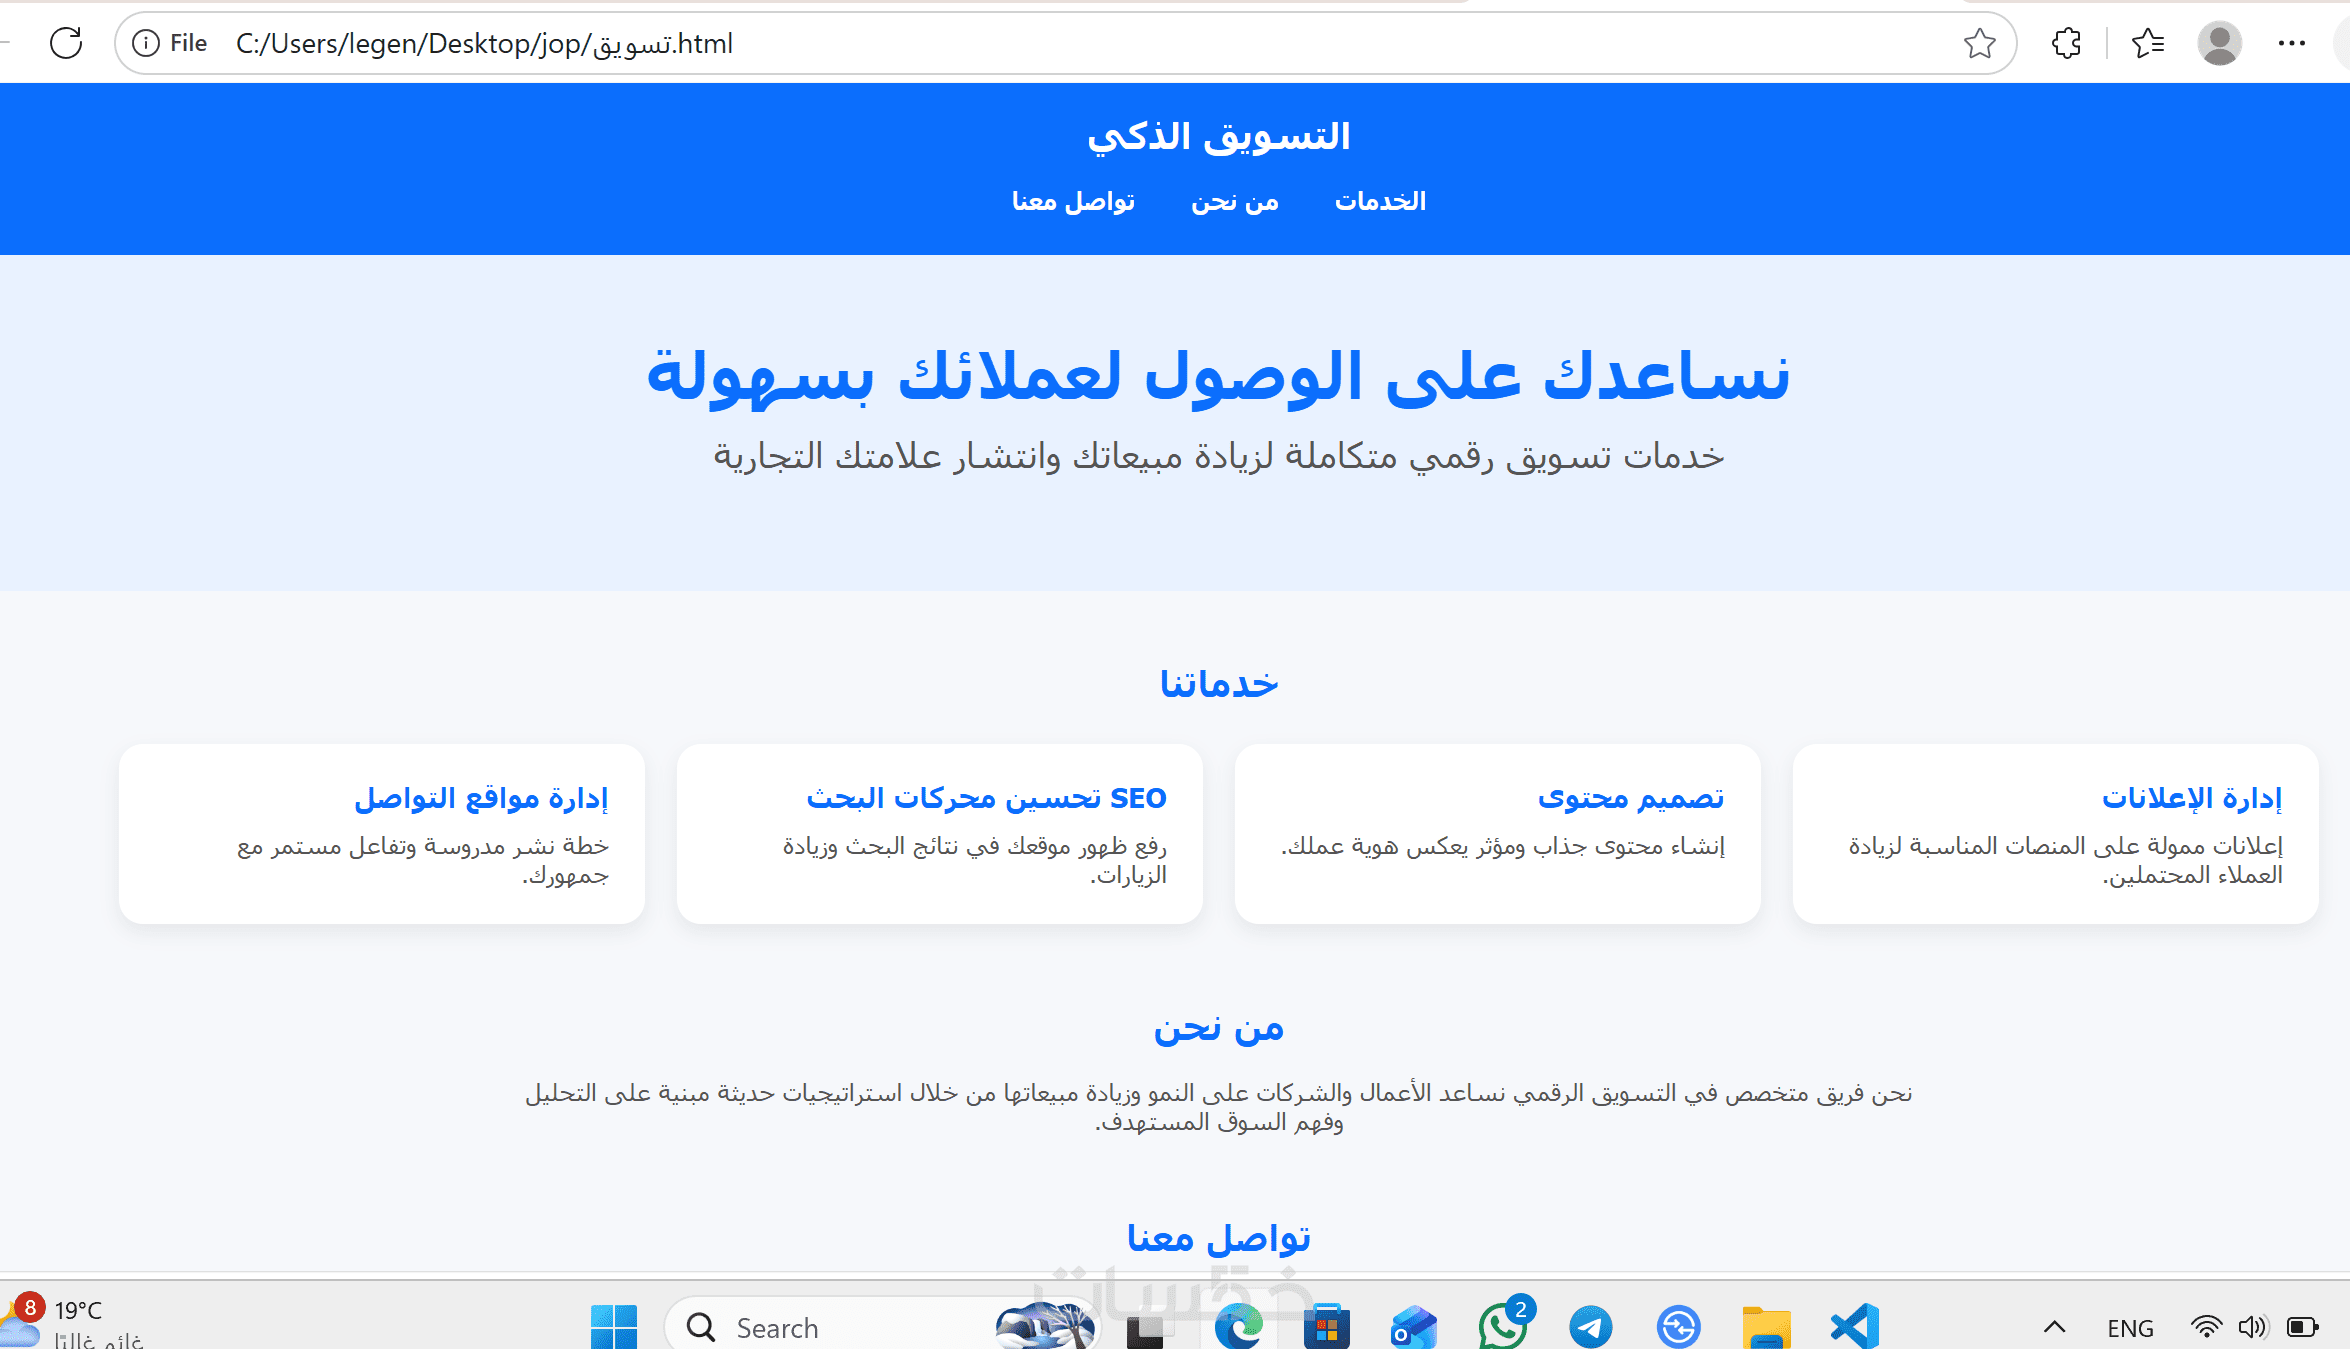The width and height of the screenshot is (2350, 1349).
Task: Open the volume control in the tray
Action: (x=2252, y=1327)
